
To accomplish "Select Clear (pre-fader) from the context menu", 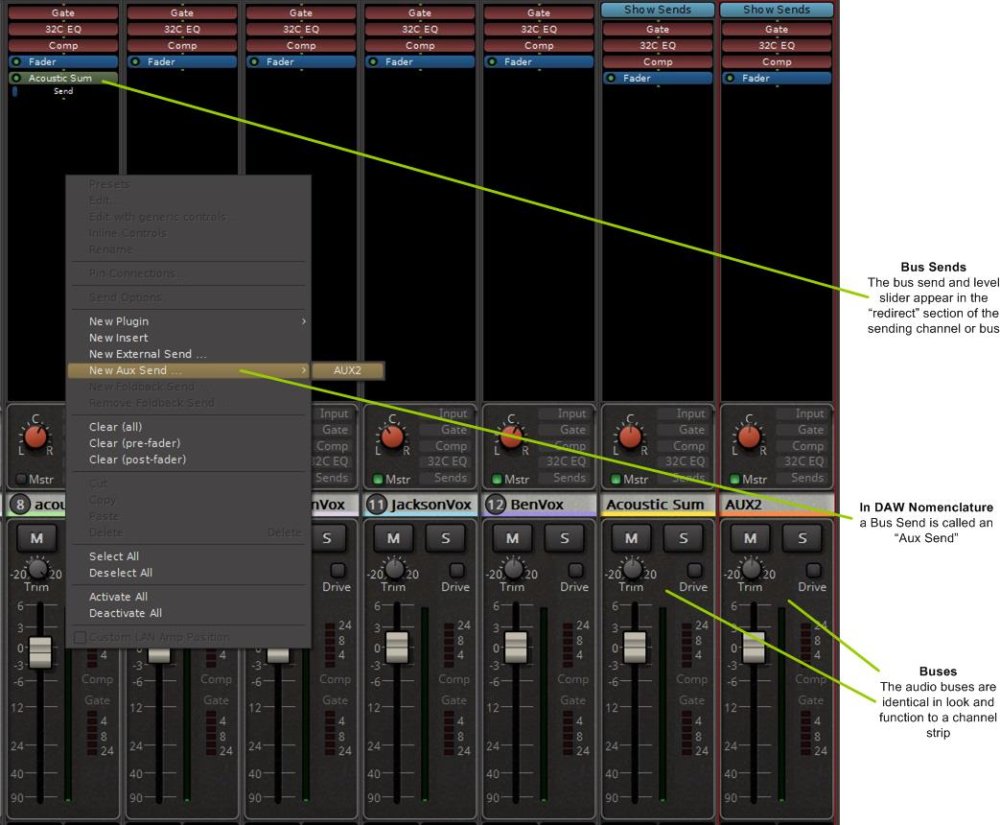I will tap(133, 443).
